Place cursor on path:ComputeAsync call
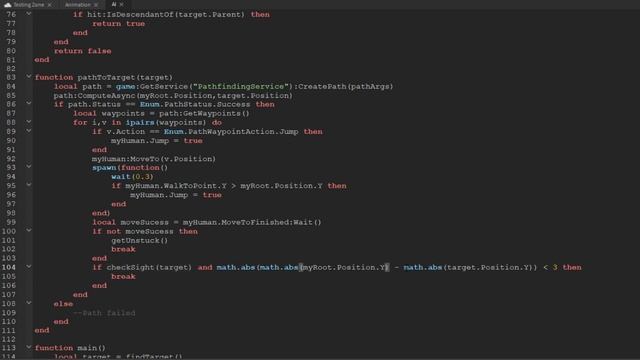640x360 pixels. [173, 96]
